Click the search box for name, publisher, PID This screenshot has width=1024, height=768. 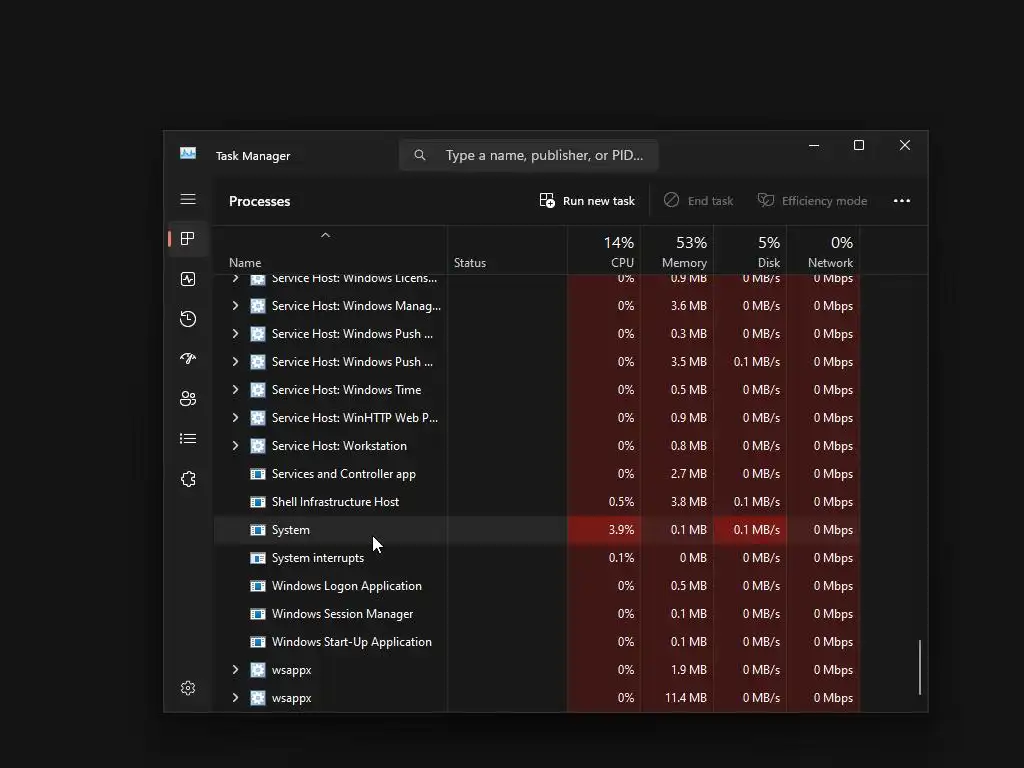[528, 155]
